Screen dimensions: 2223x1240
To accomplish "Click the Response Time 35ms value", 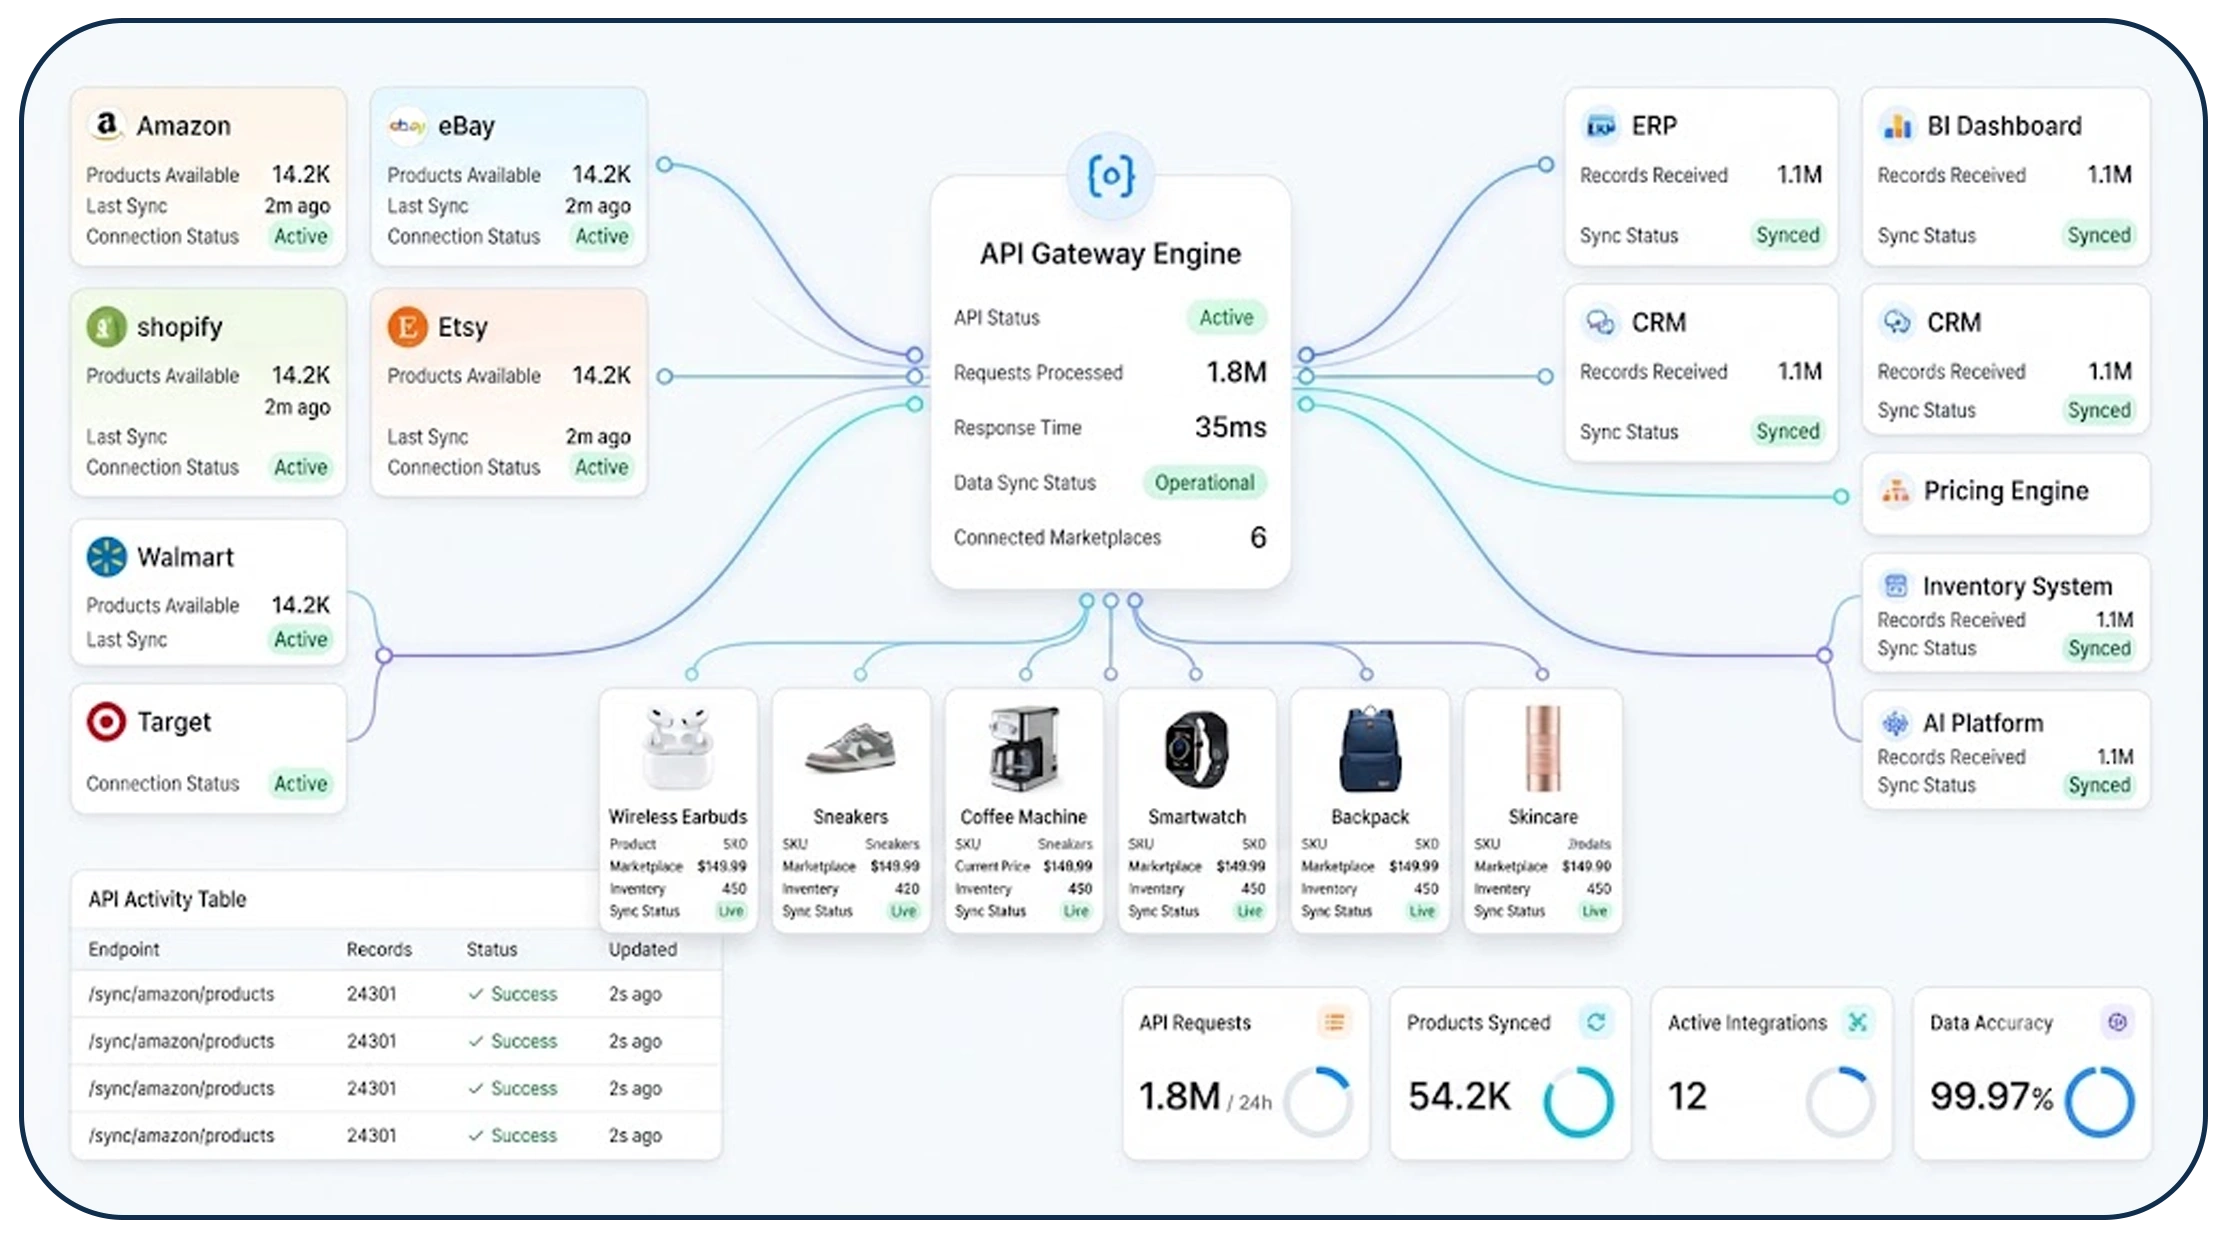I will click(1231, 427).
